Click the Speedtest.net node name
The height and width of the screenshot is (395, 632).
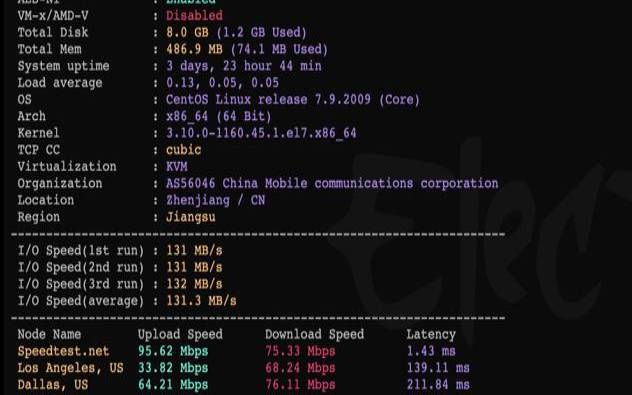coord(63,351)
